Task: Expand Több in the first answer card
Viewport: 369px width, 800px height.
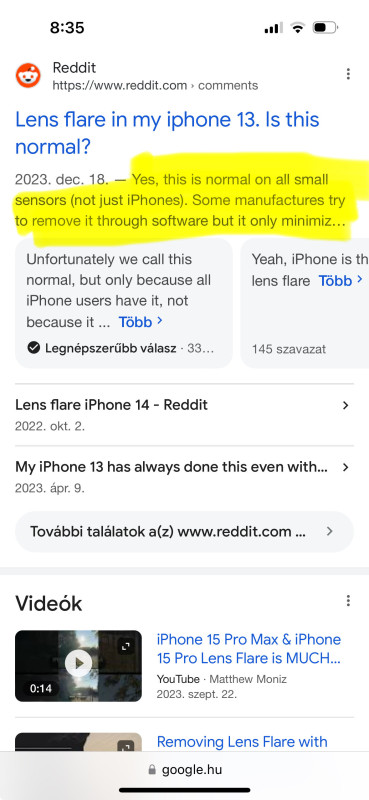Action: click(140, 322)
